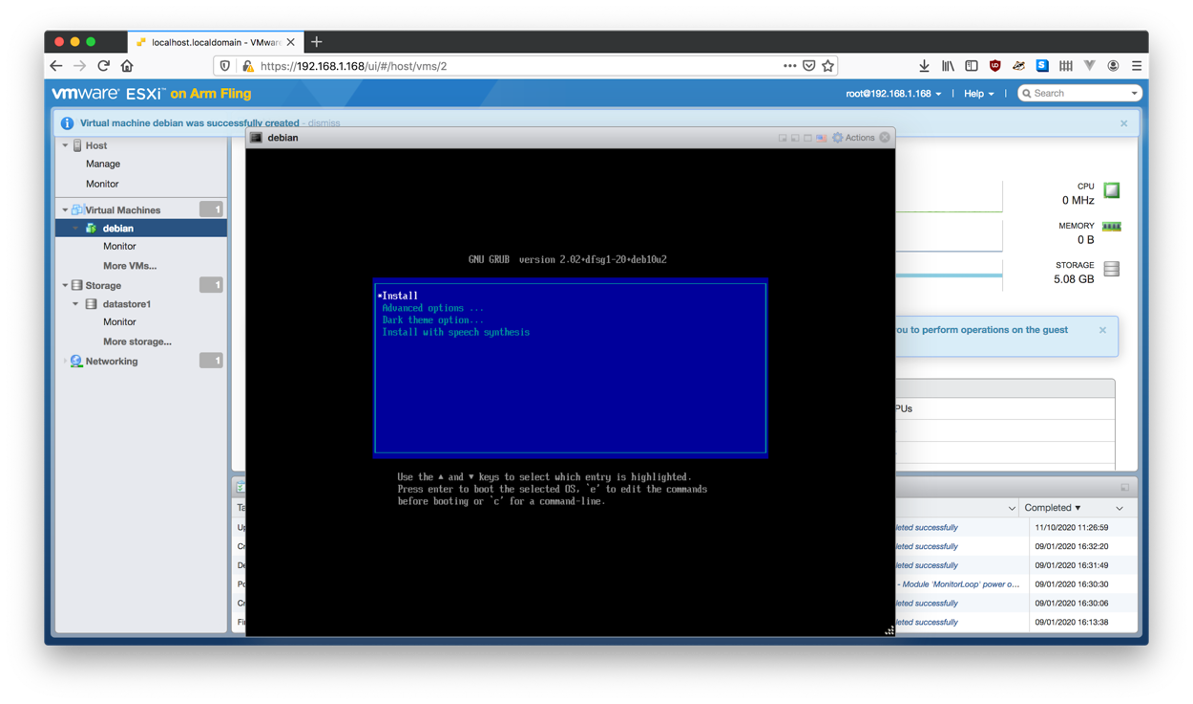Open a new browser tab with plus
The width and height of the screenshot is (1193, 704).
[317, 42]
